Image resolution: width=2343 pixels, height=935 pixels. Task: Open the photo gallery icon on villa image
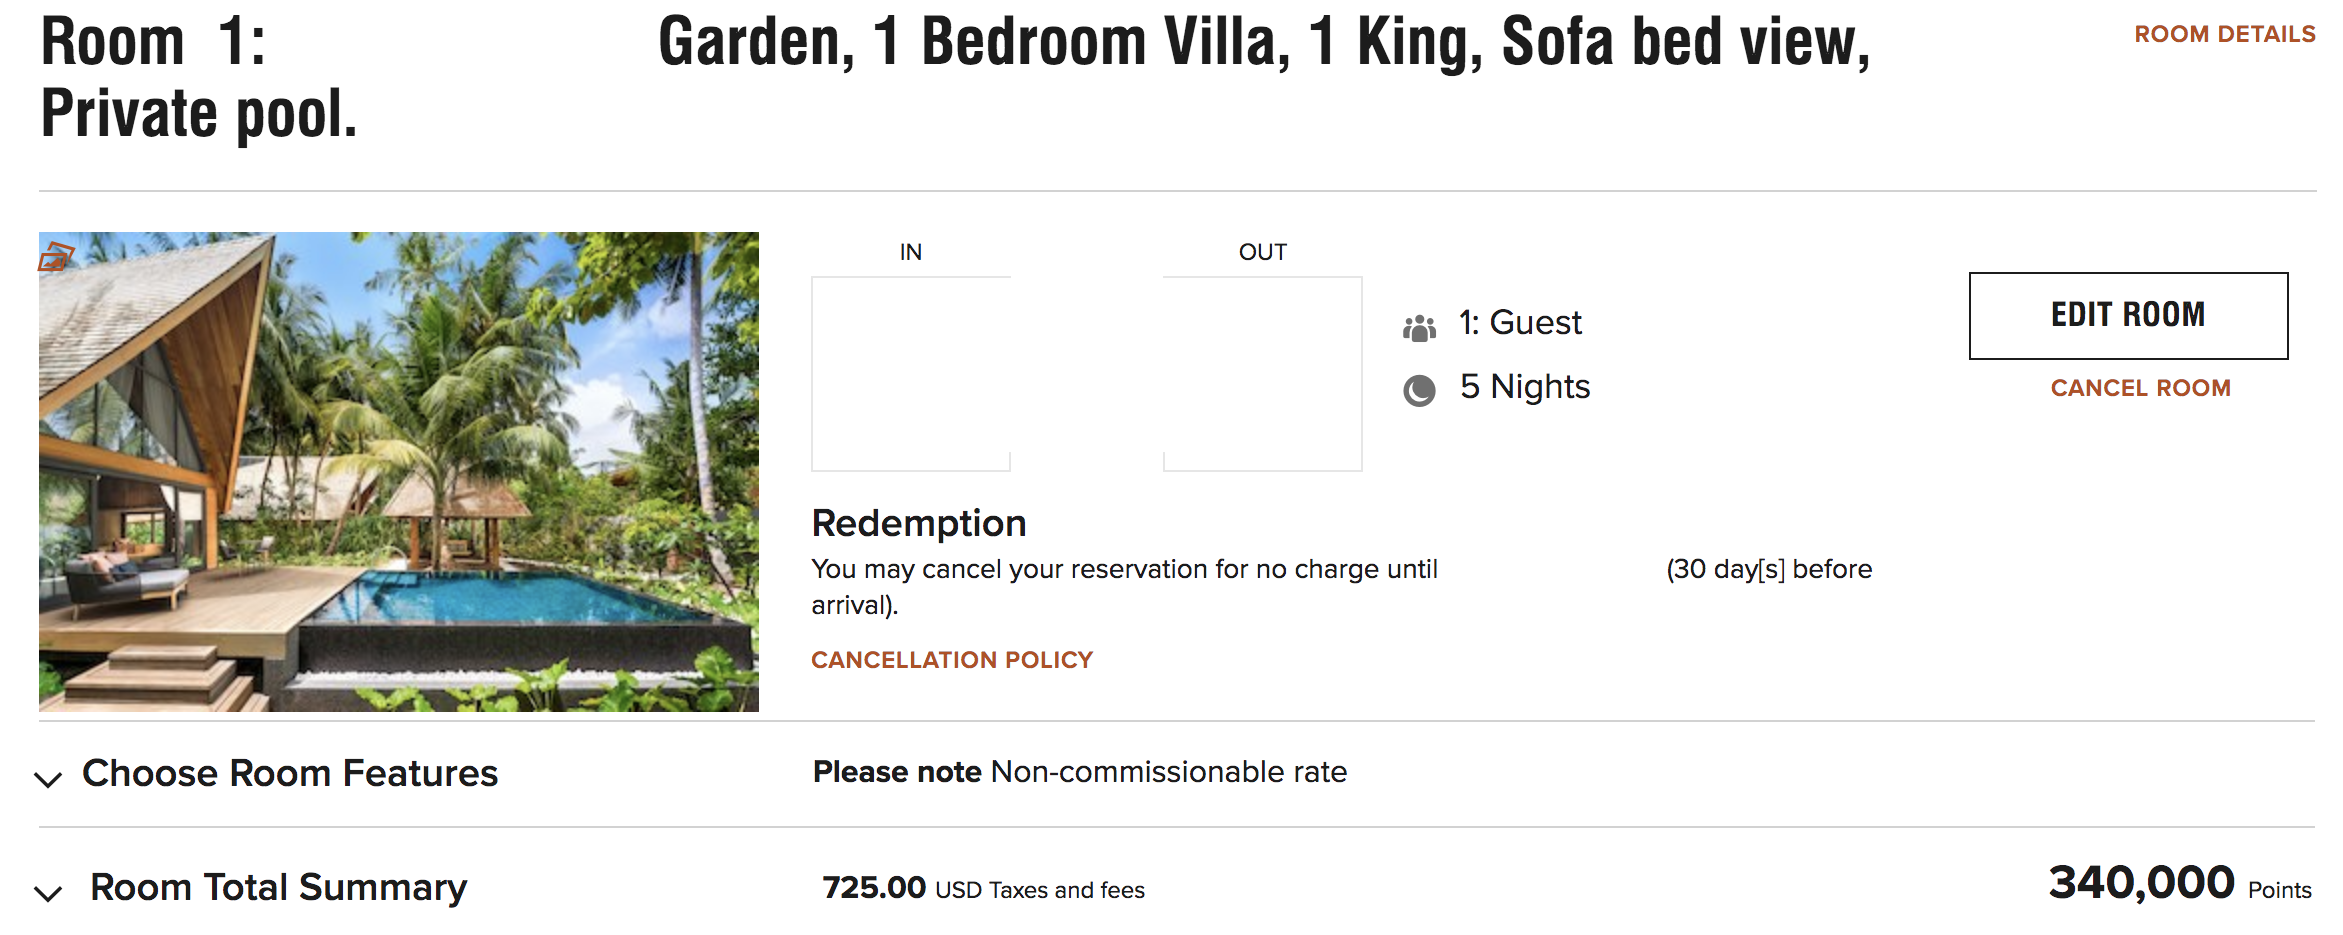[56, 257]
